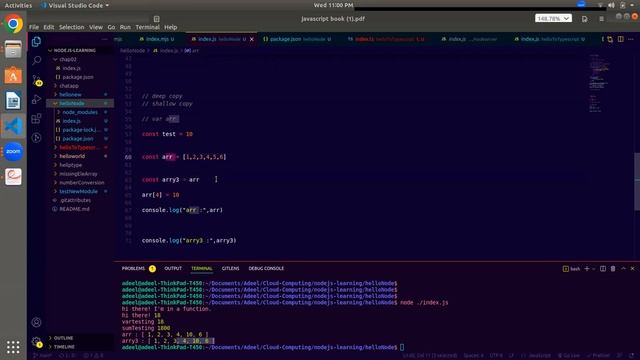Close the active index.js editor tab
The width and height of the screenshot is (640, 360).
coord(252,39)
